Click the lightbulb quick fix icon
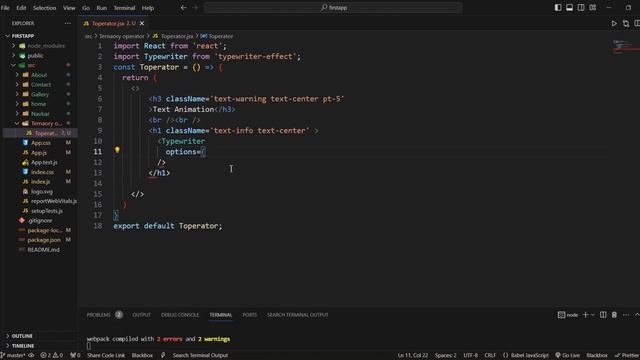Screen dimensions: 640x360 click(x=117, y=150)
